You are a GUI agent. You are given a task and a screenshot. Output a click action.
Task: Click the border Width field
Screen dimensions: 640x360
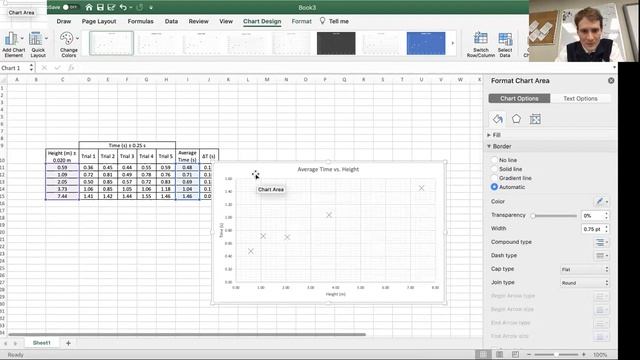pyautogui.click(x=592, y=229)
